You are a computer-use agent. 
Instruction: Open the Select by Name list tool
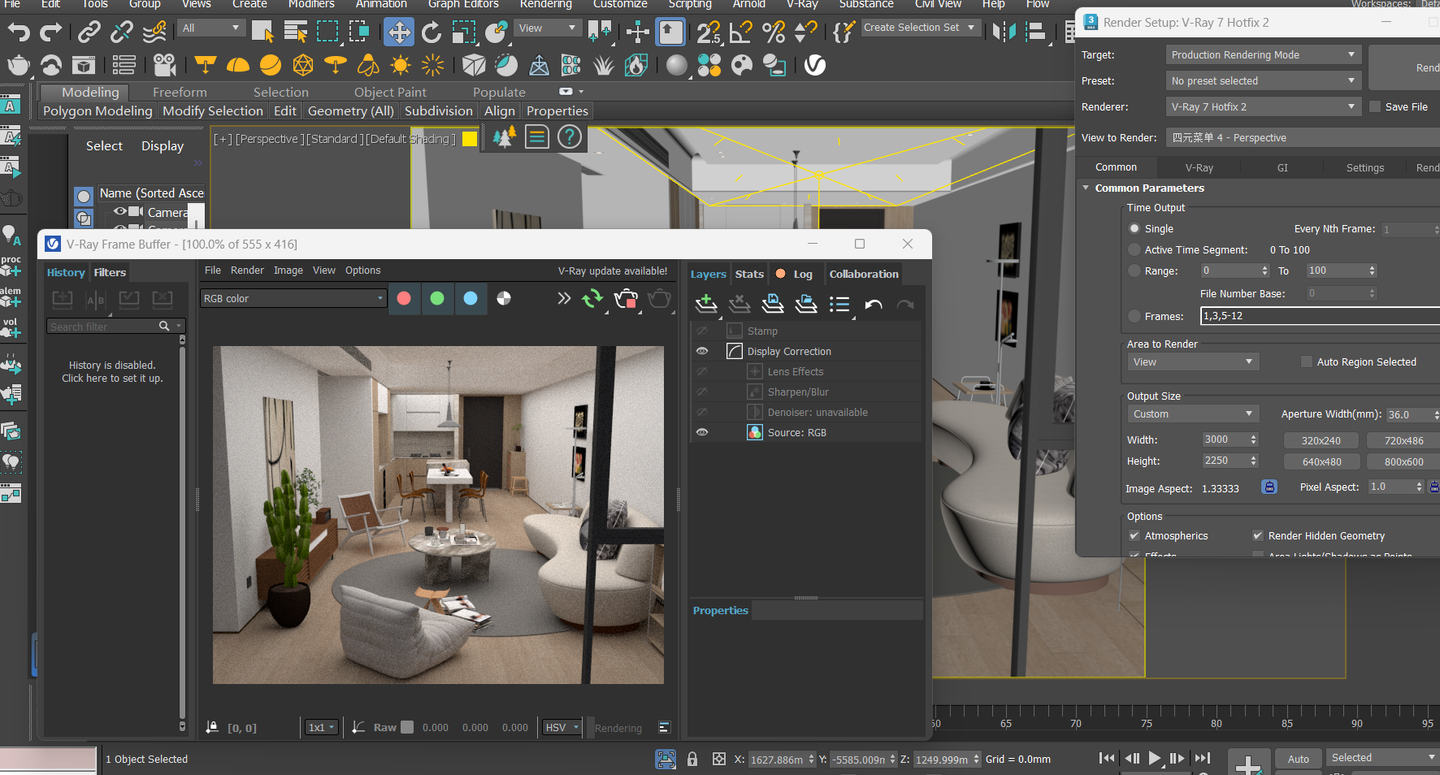coord(295,32)
